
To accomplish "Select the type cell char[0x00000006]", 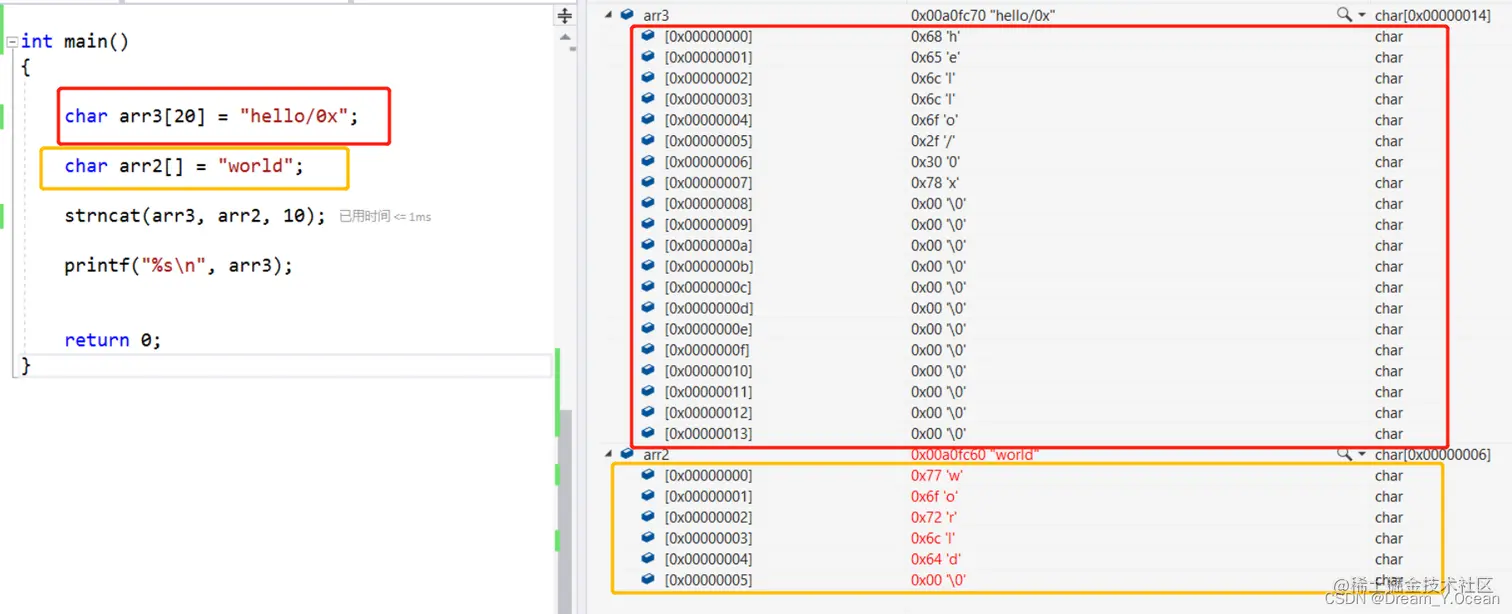I will coord(1433,454).
